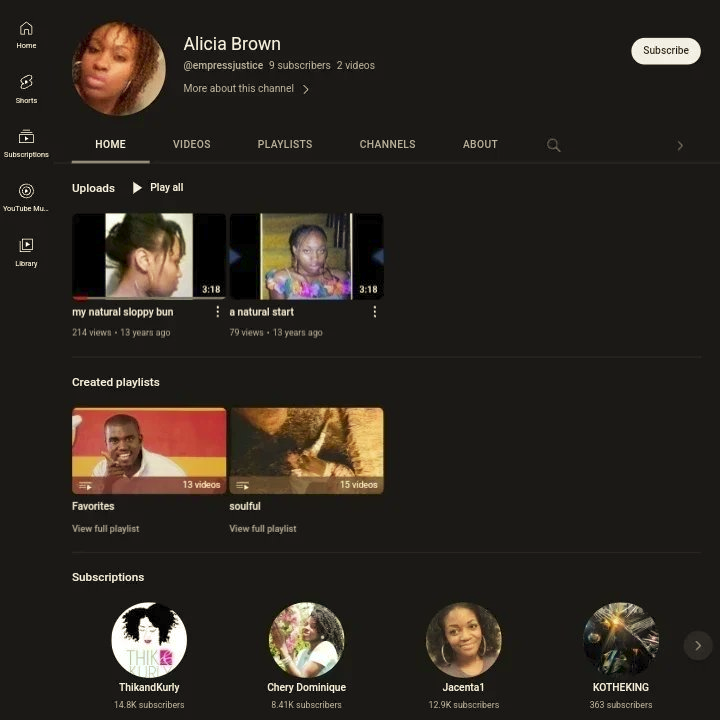Click the ThikandKurly channel name
Image resolution: width=720 pixels, height=720 pixels.
(x=149, y=687)
